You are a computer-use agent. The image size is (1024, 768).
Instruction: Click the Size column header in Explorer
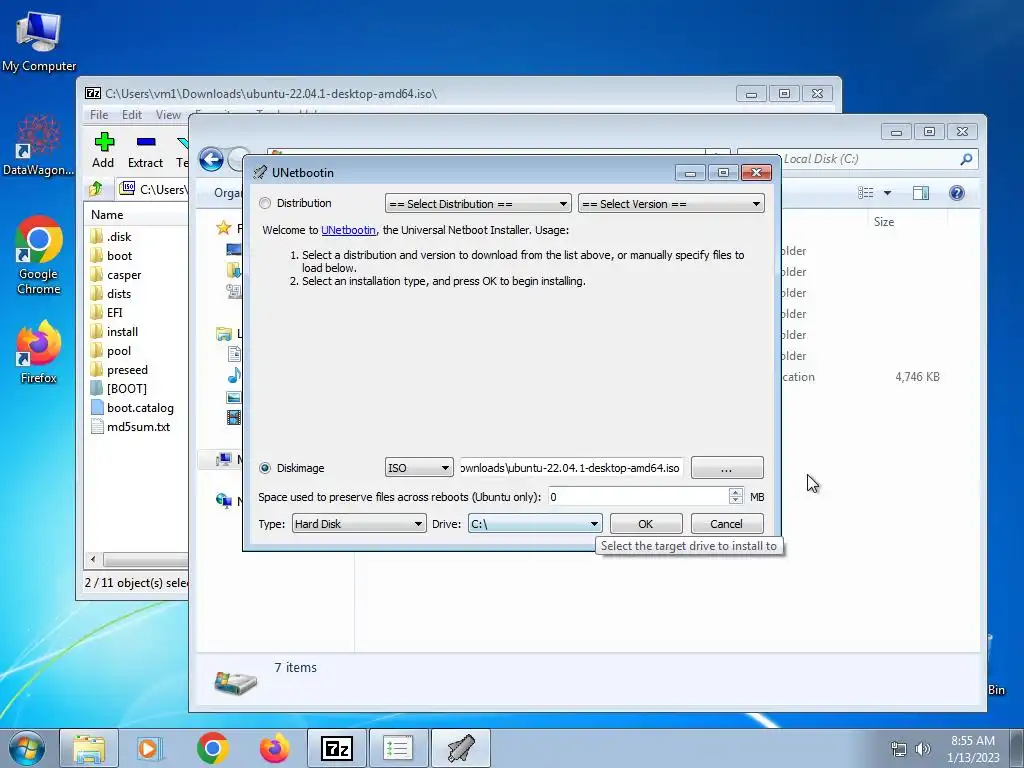tap(884, 222)
